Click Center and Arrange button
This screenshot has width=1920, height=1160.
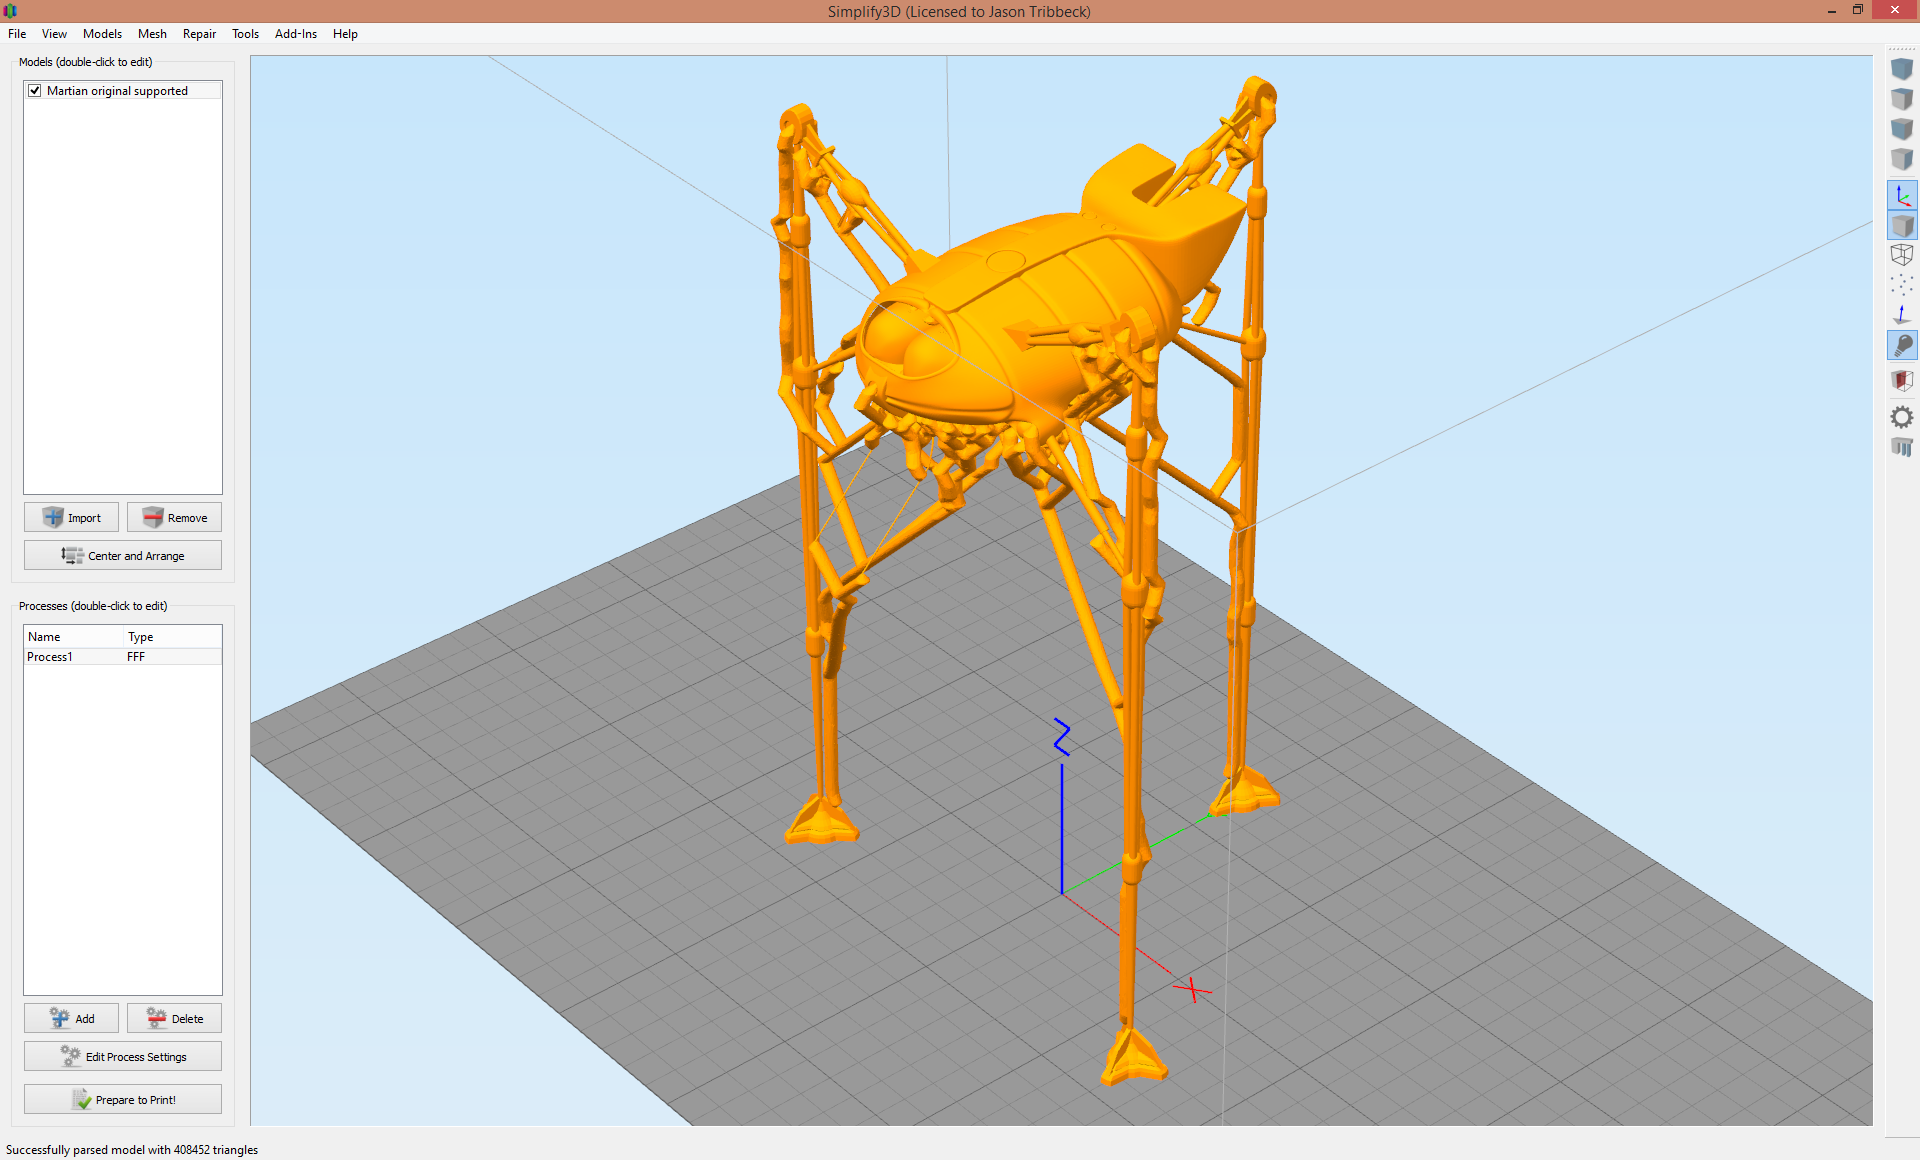[x=122, y=555]
